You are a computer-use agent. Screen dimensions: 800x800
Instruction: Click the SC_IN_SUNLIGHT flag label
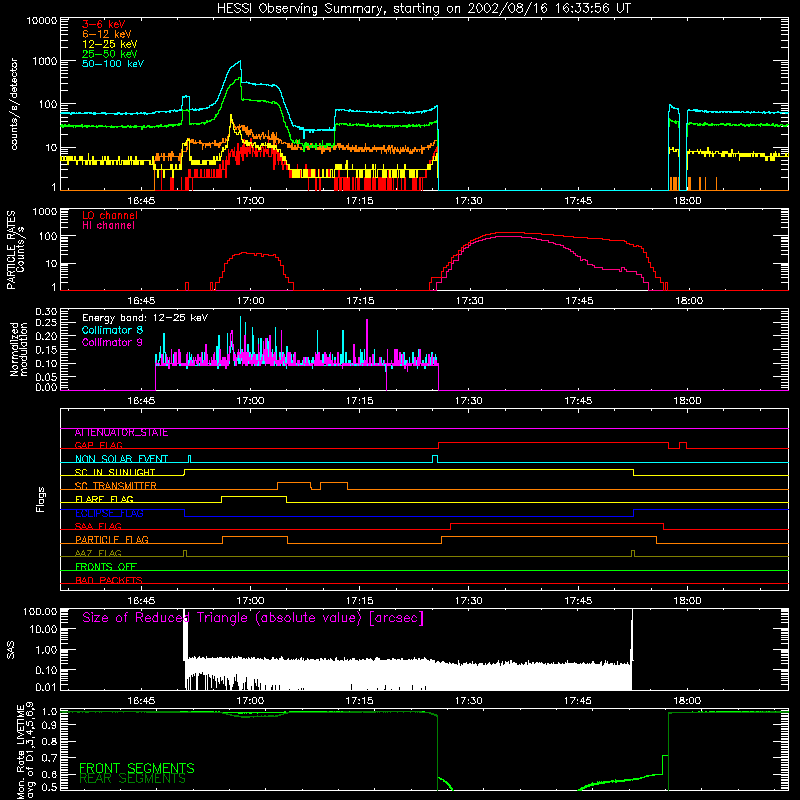pos(115,472)
